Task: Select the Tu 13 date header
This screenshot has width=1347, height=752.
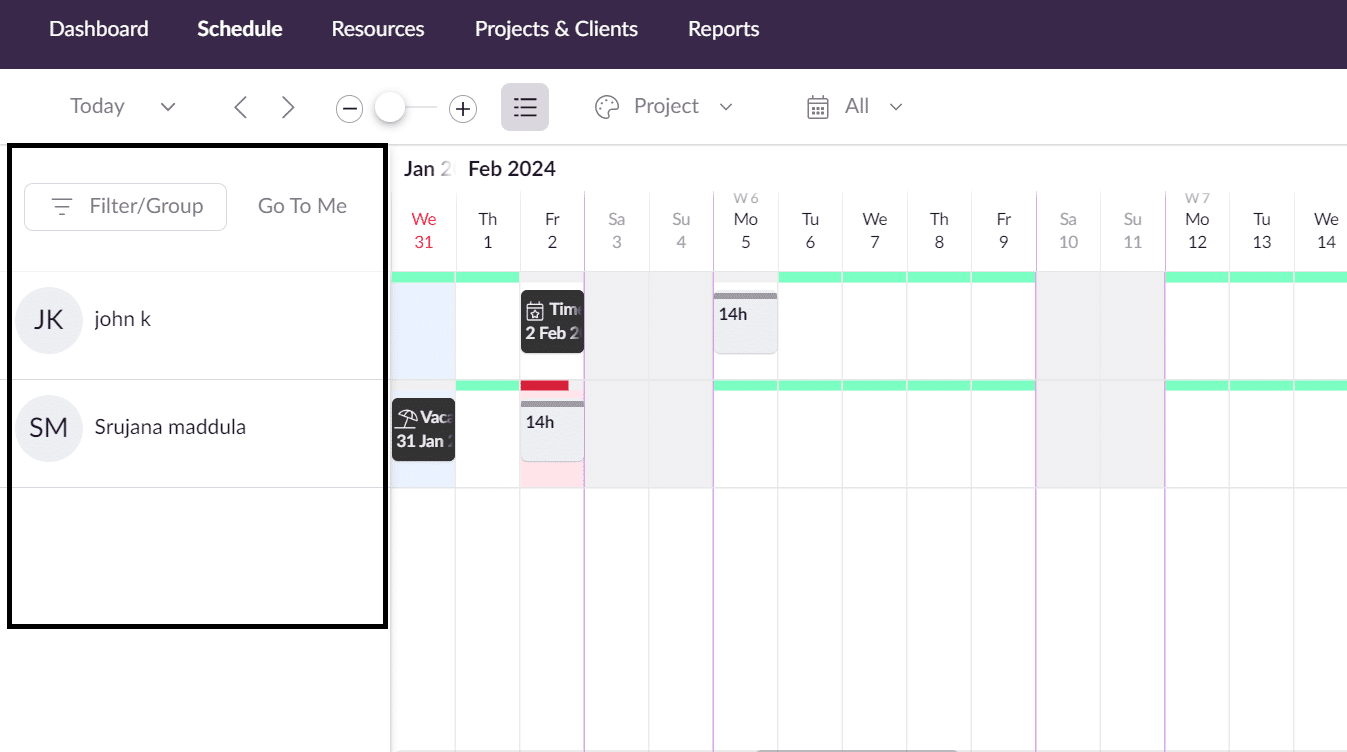Action: tap(1261, 230)
